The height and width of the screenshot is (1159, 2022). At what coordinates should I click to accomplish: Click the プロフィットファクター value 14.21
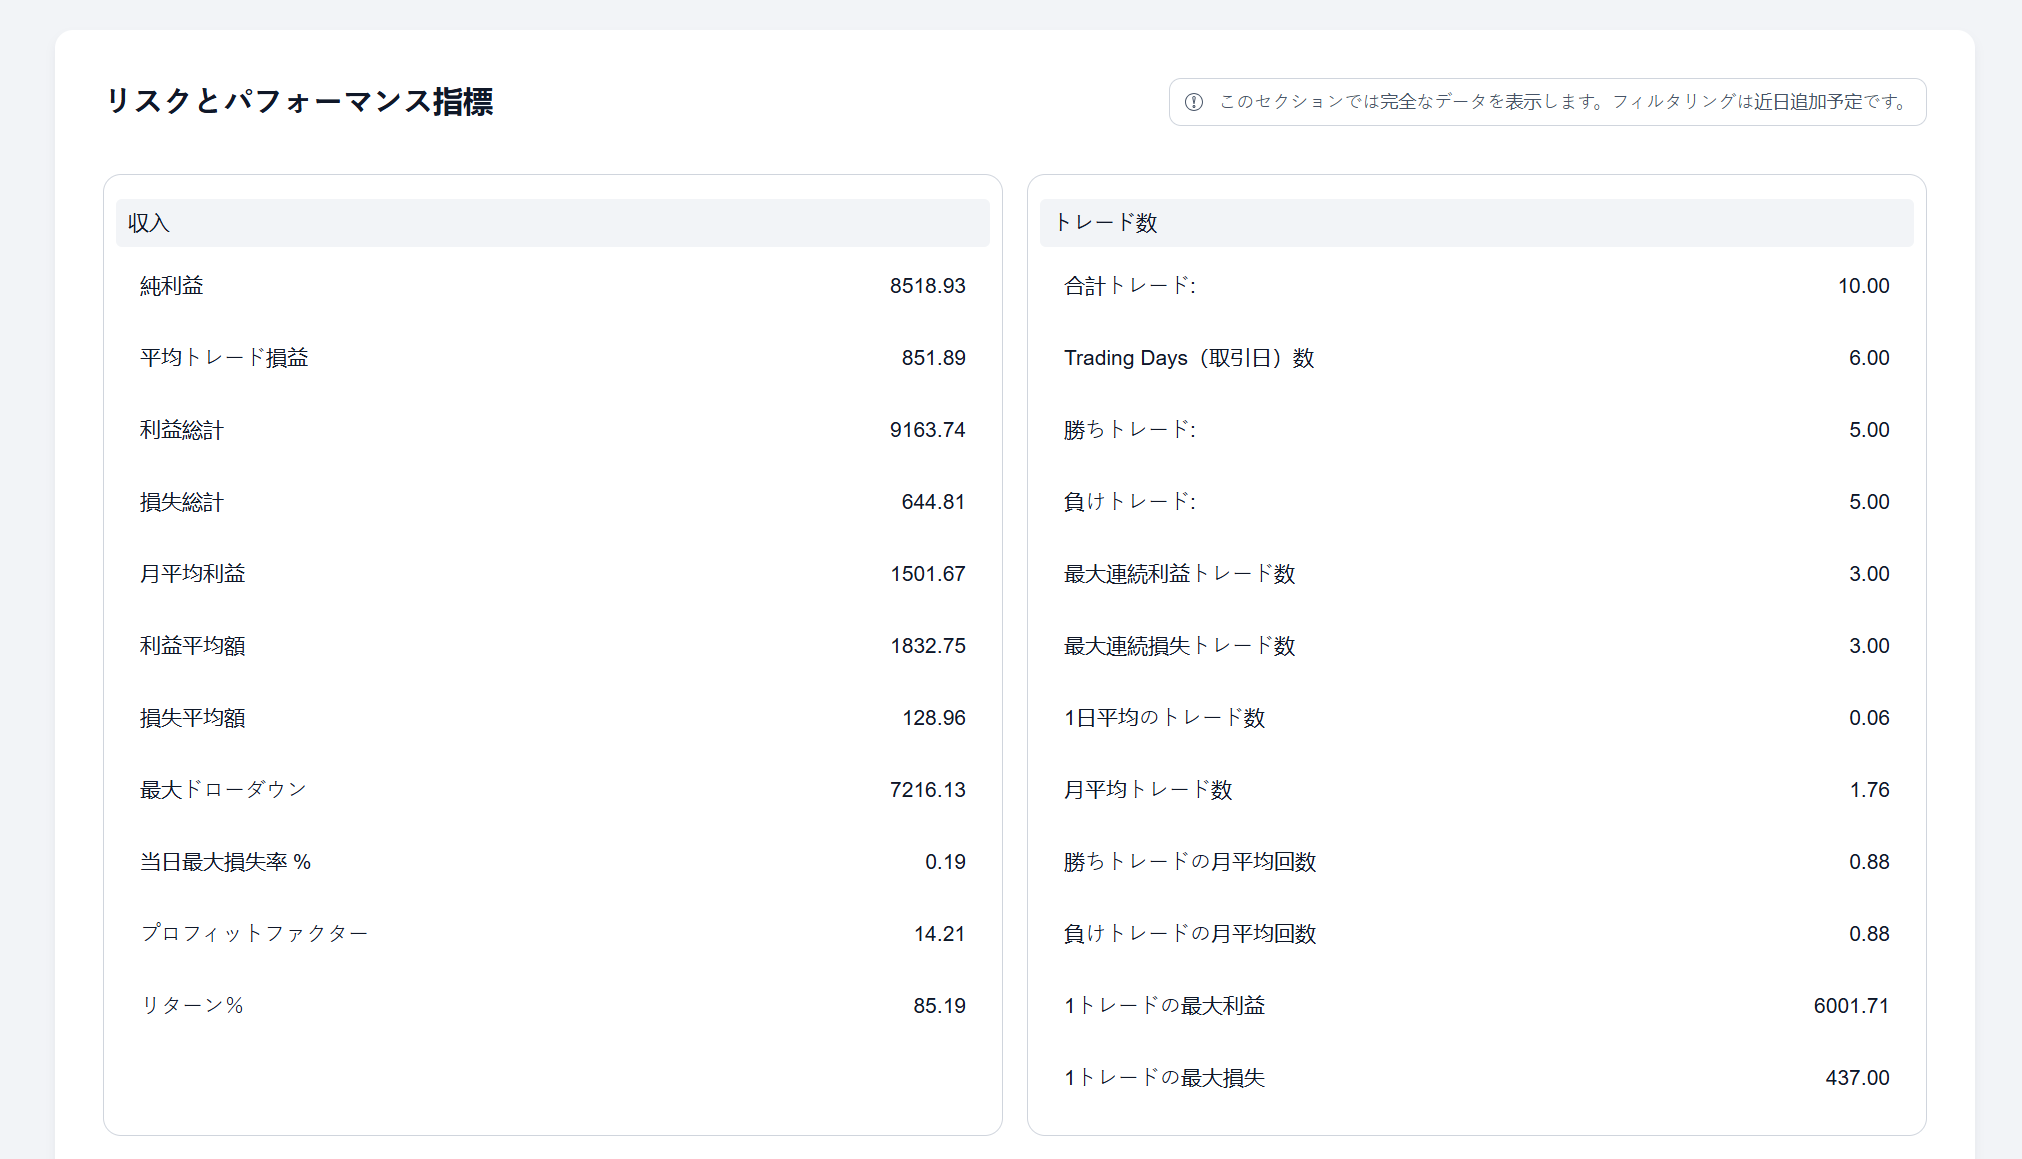coord(939,934)
